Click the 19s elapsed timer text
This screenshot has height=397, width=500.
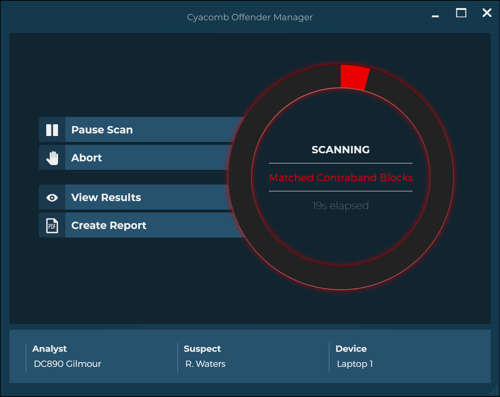pos(340,206)
